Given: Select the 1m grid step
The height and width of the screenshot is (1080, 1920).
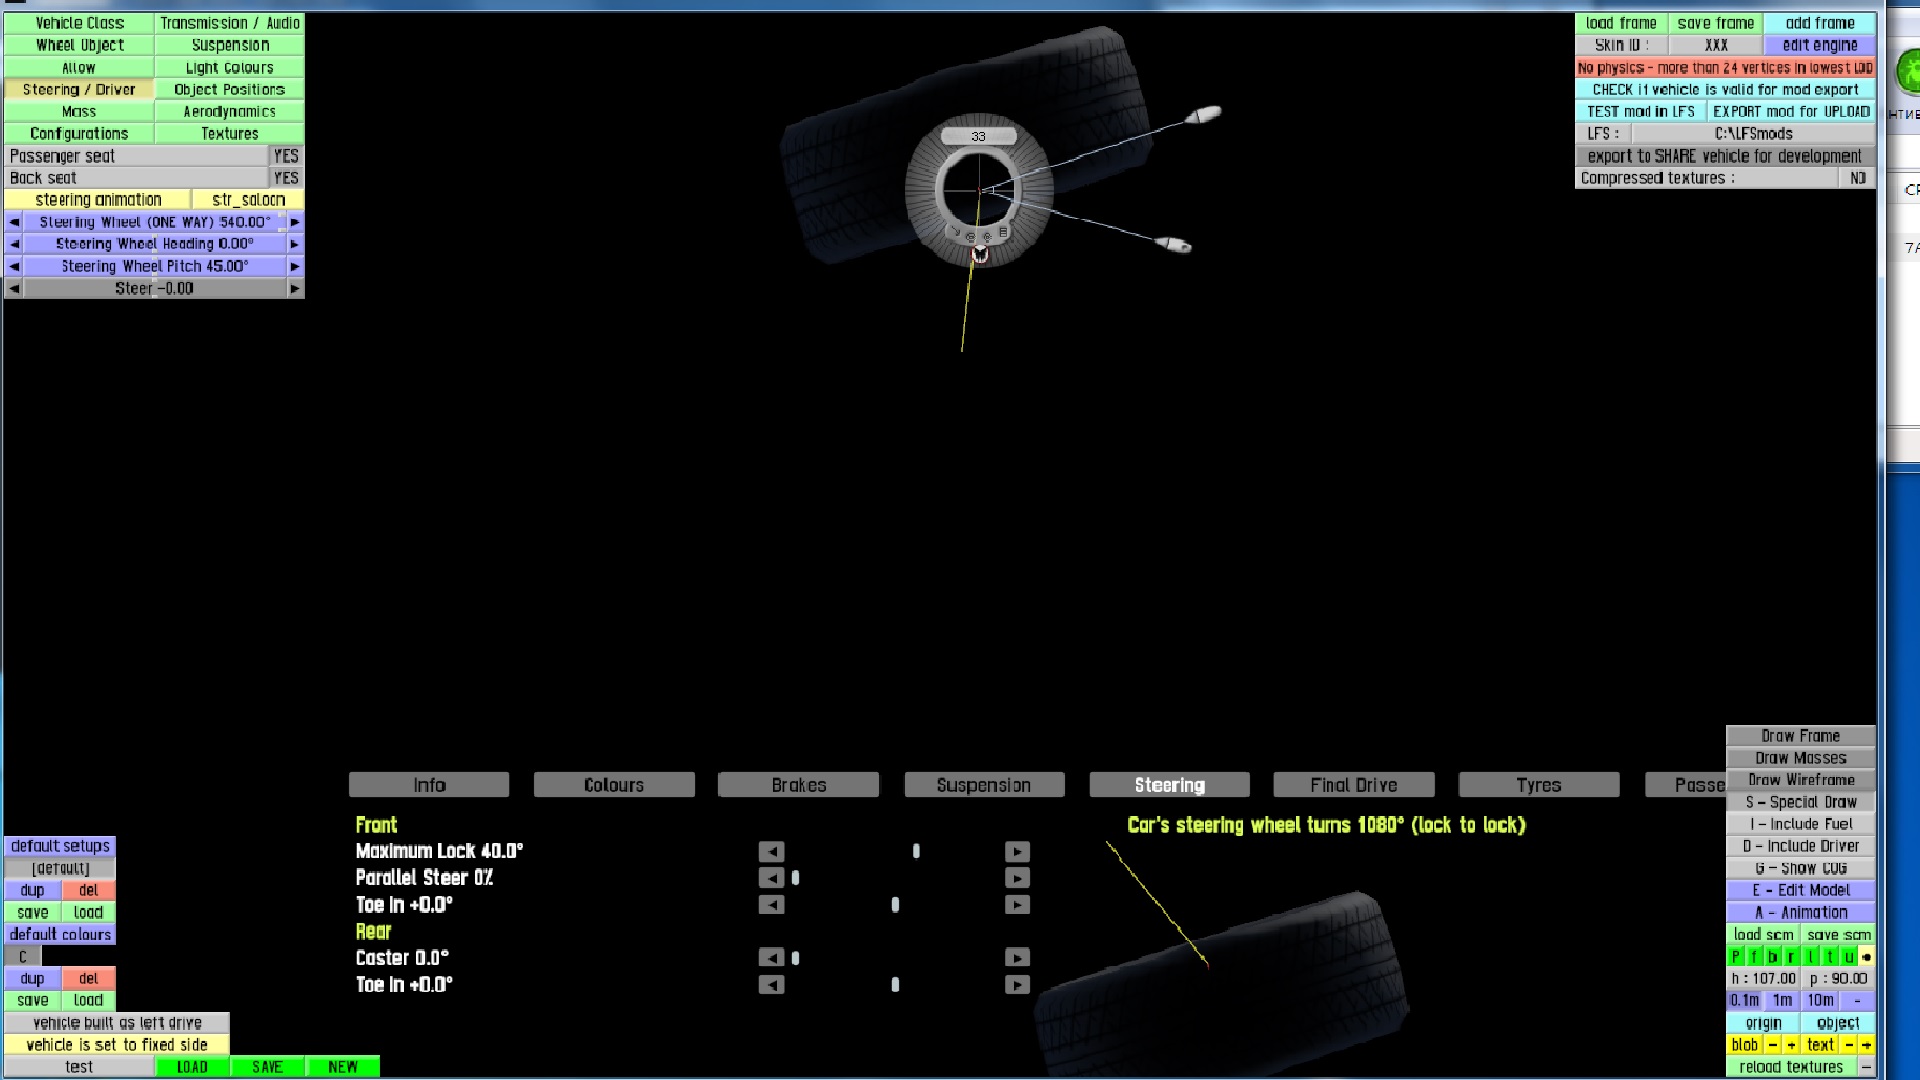Looking at the screenshot, I should click(1782, 1001).
